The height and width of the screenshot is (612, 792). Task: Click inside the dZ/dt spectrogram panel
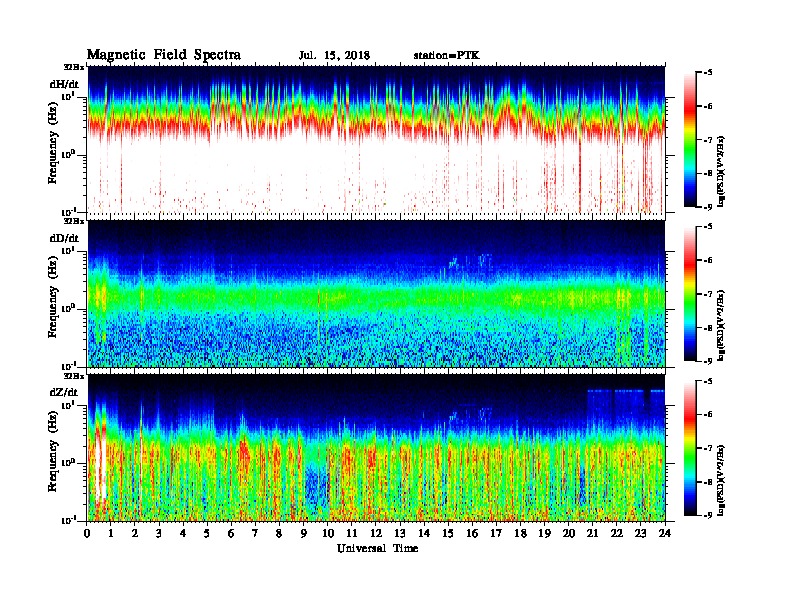click(x=376, y=448)
